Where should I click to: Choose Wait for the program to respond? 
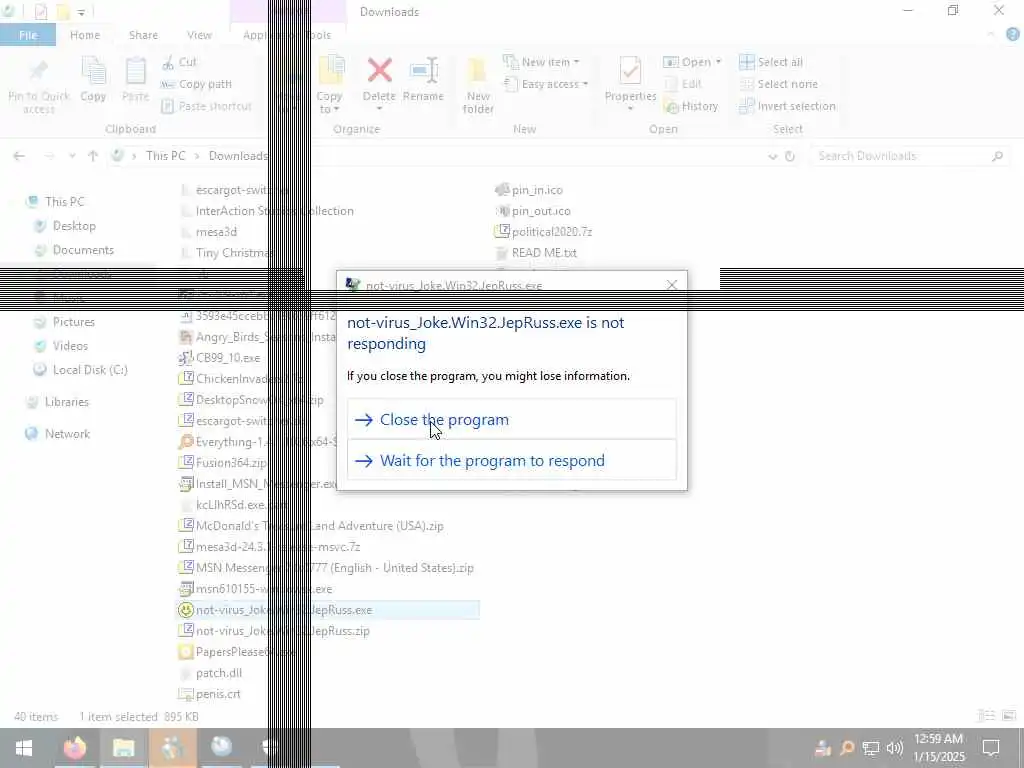[511, 460]
